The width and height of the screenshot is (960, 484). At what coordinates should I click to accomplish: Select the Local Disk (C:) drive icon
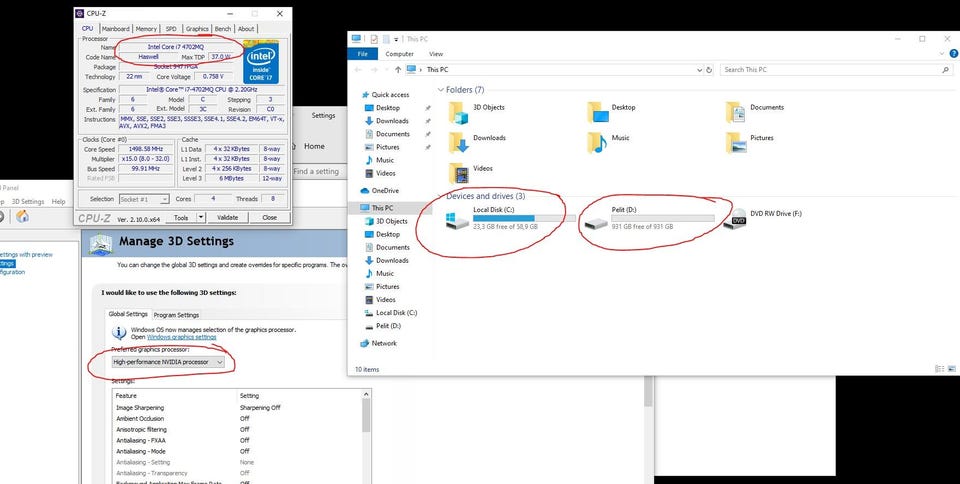tap(457, 221)
